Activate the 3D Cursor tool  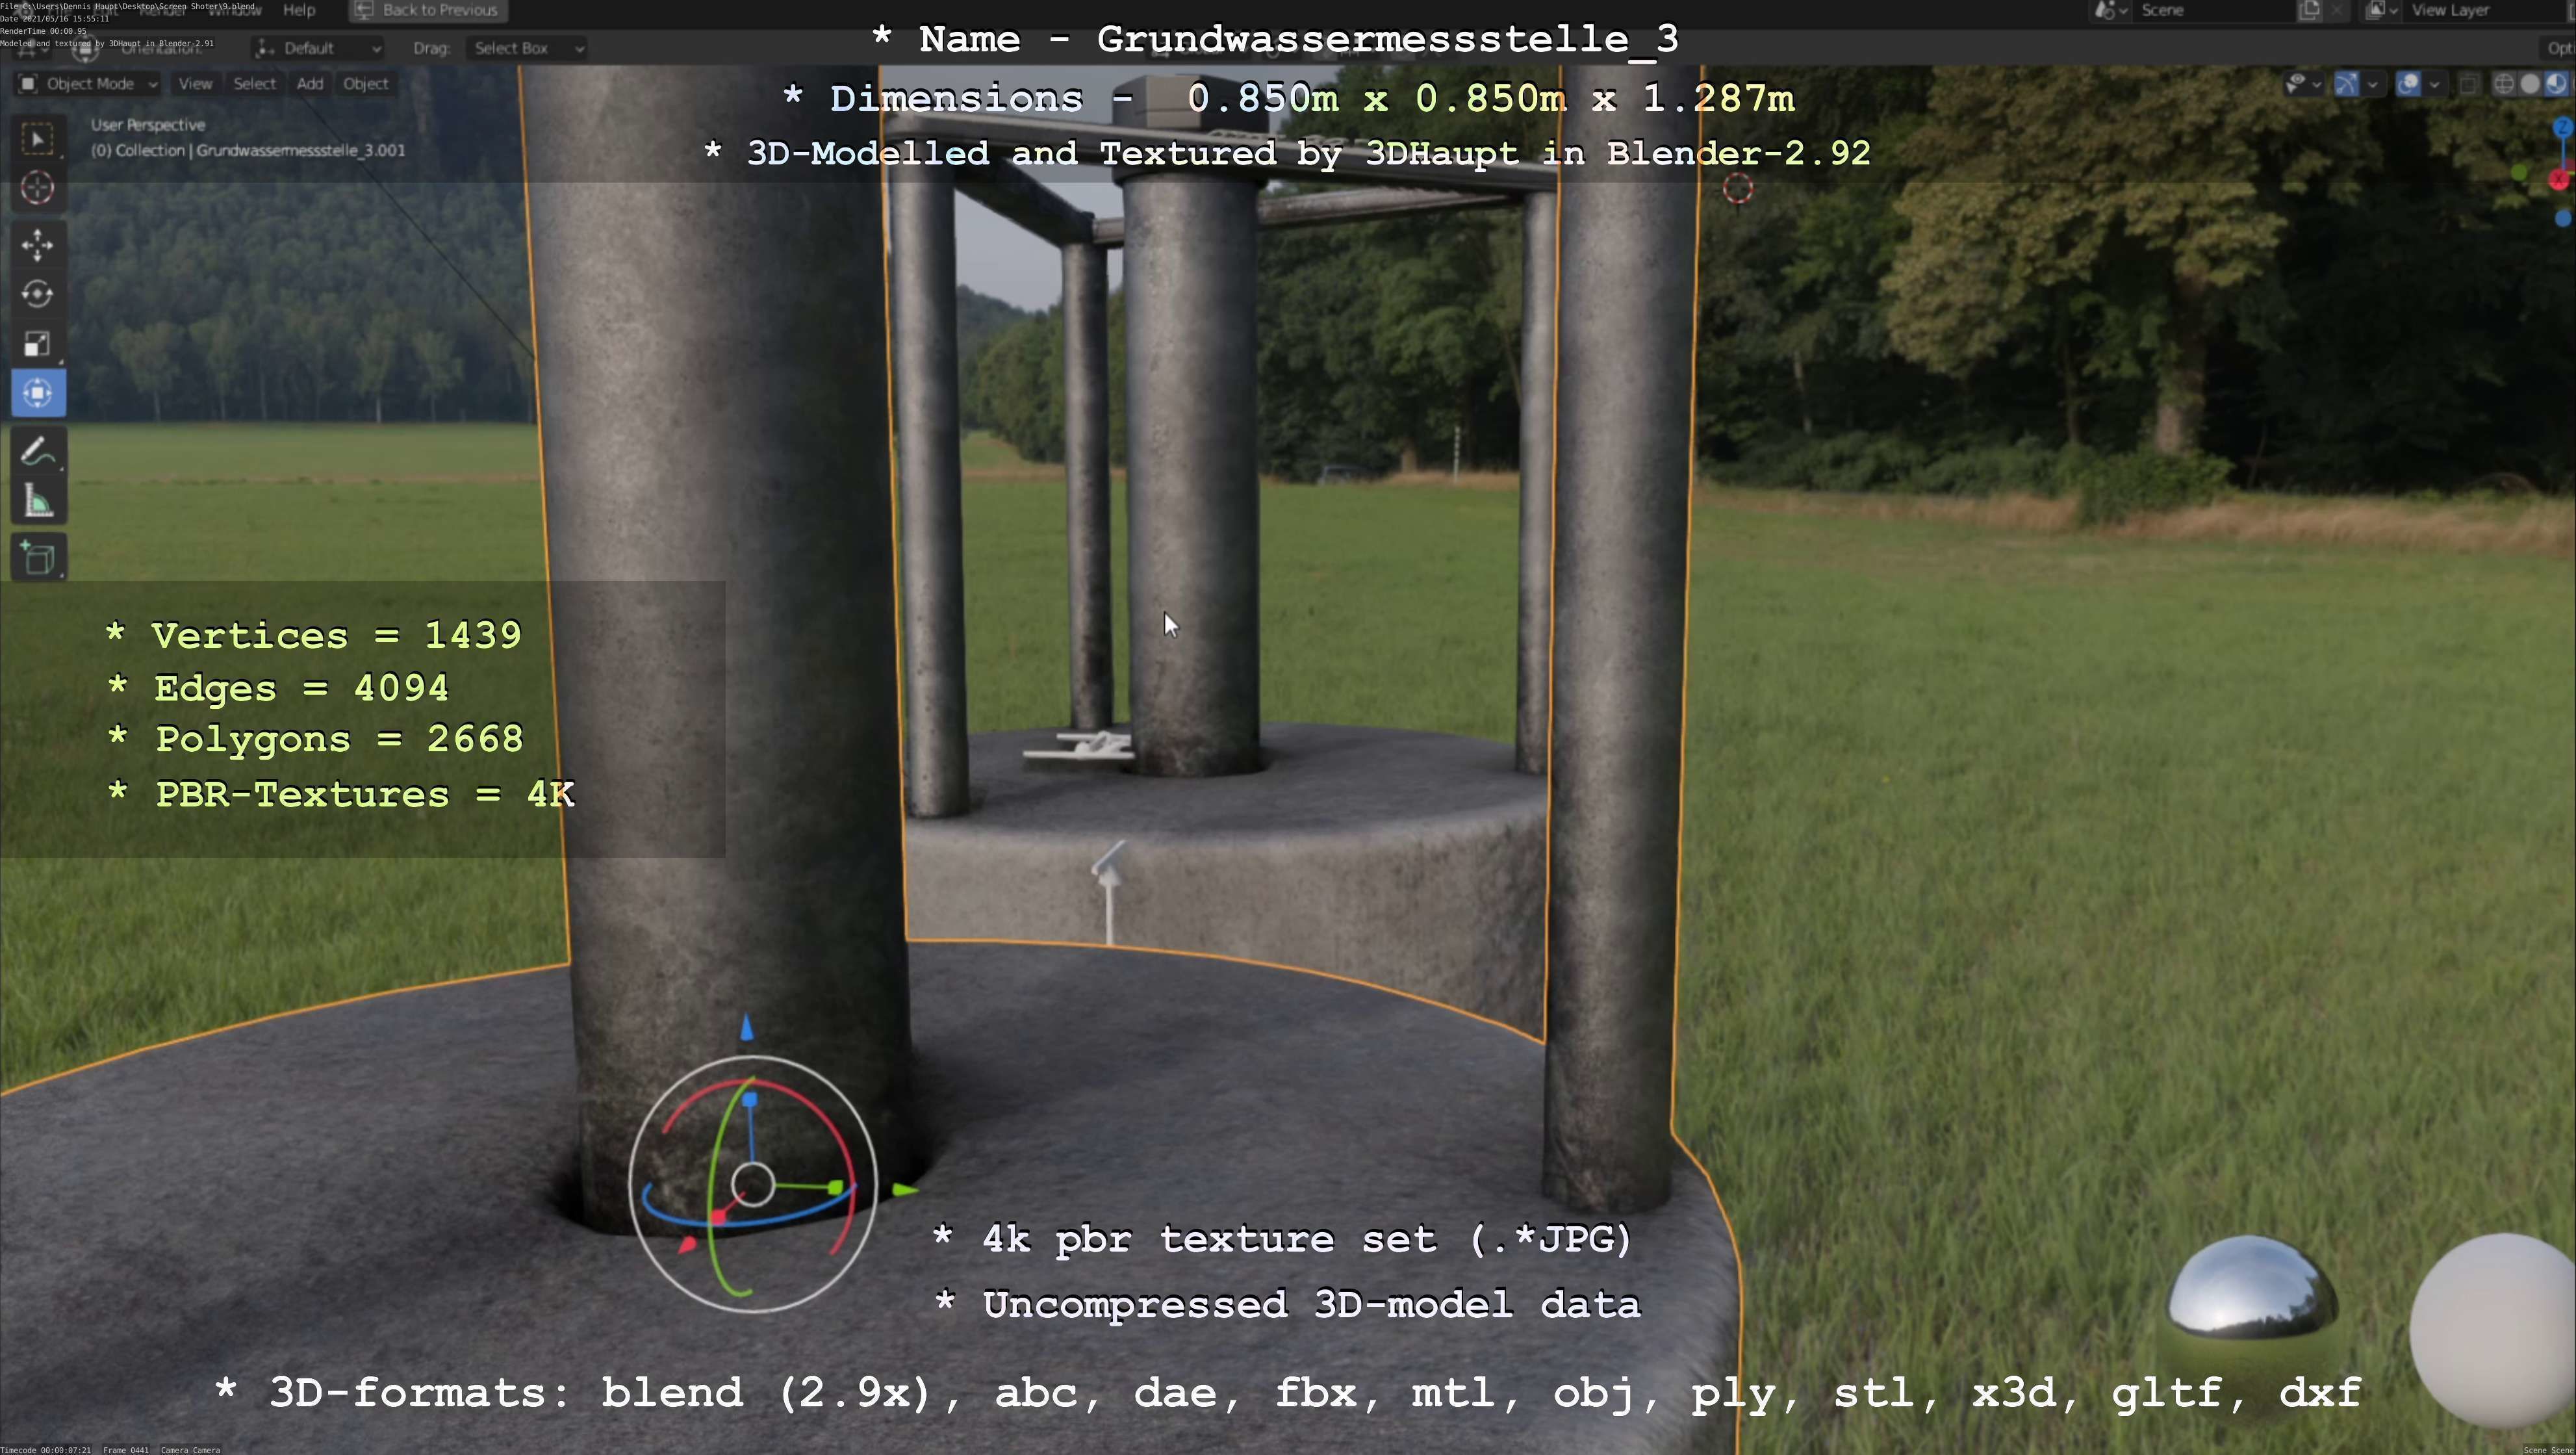pyautogui.click(x=38, y=188)
